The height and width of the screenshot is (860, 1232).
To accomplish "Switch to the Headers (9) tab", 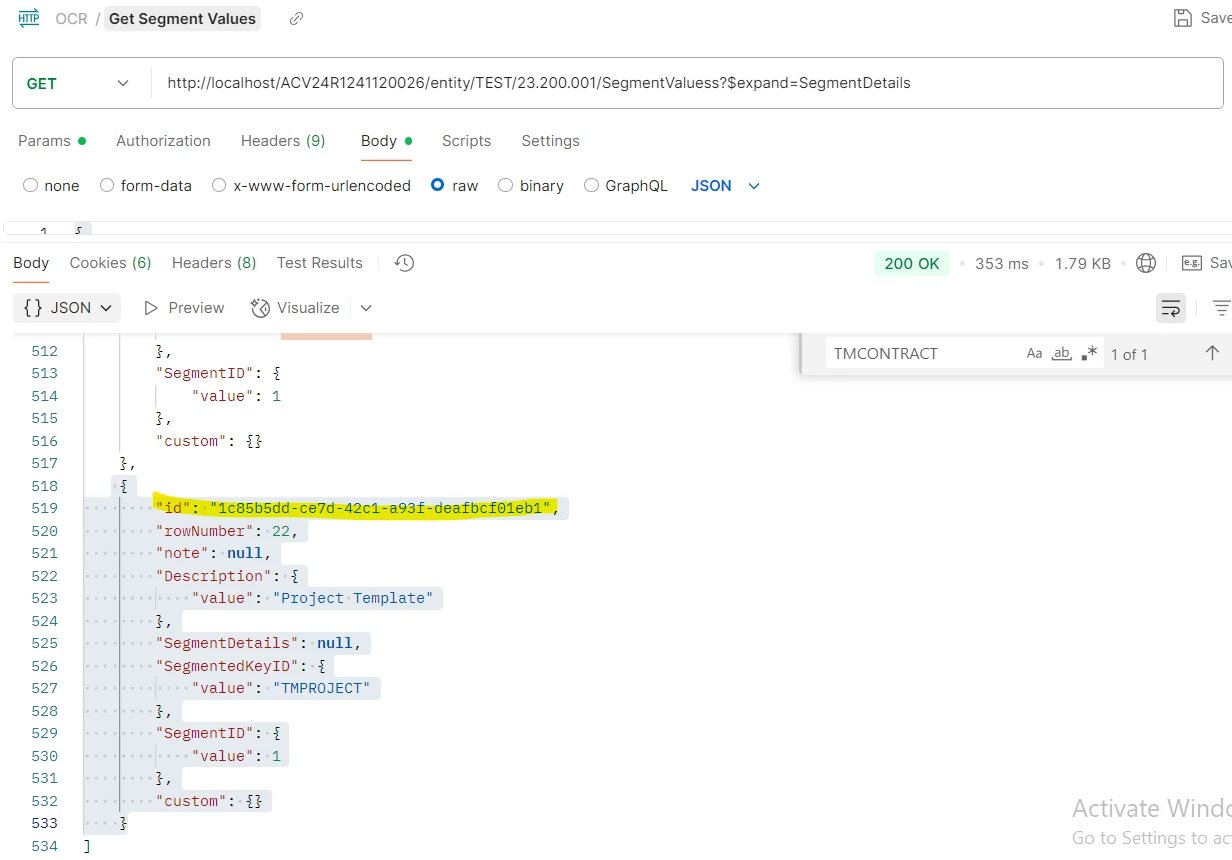I will (283, 141).
